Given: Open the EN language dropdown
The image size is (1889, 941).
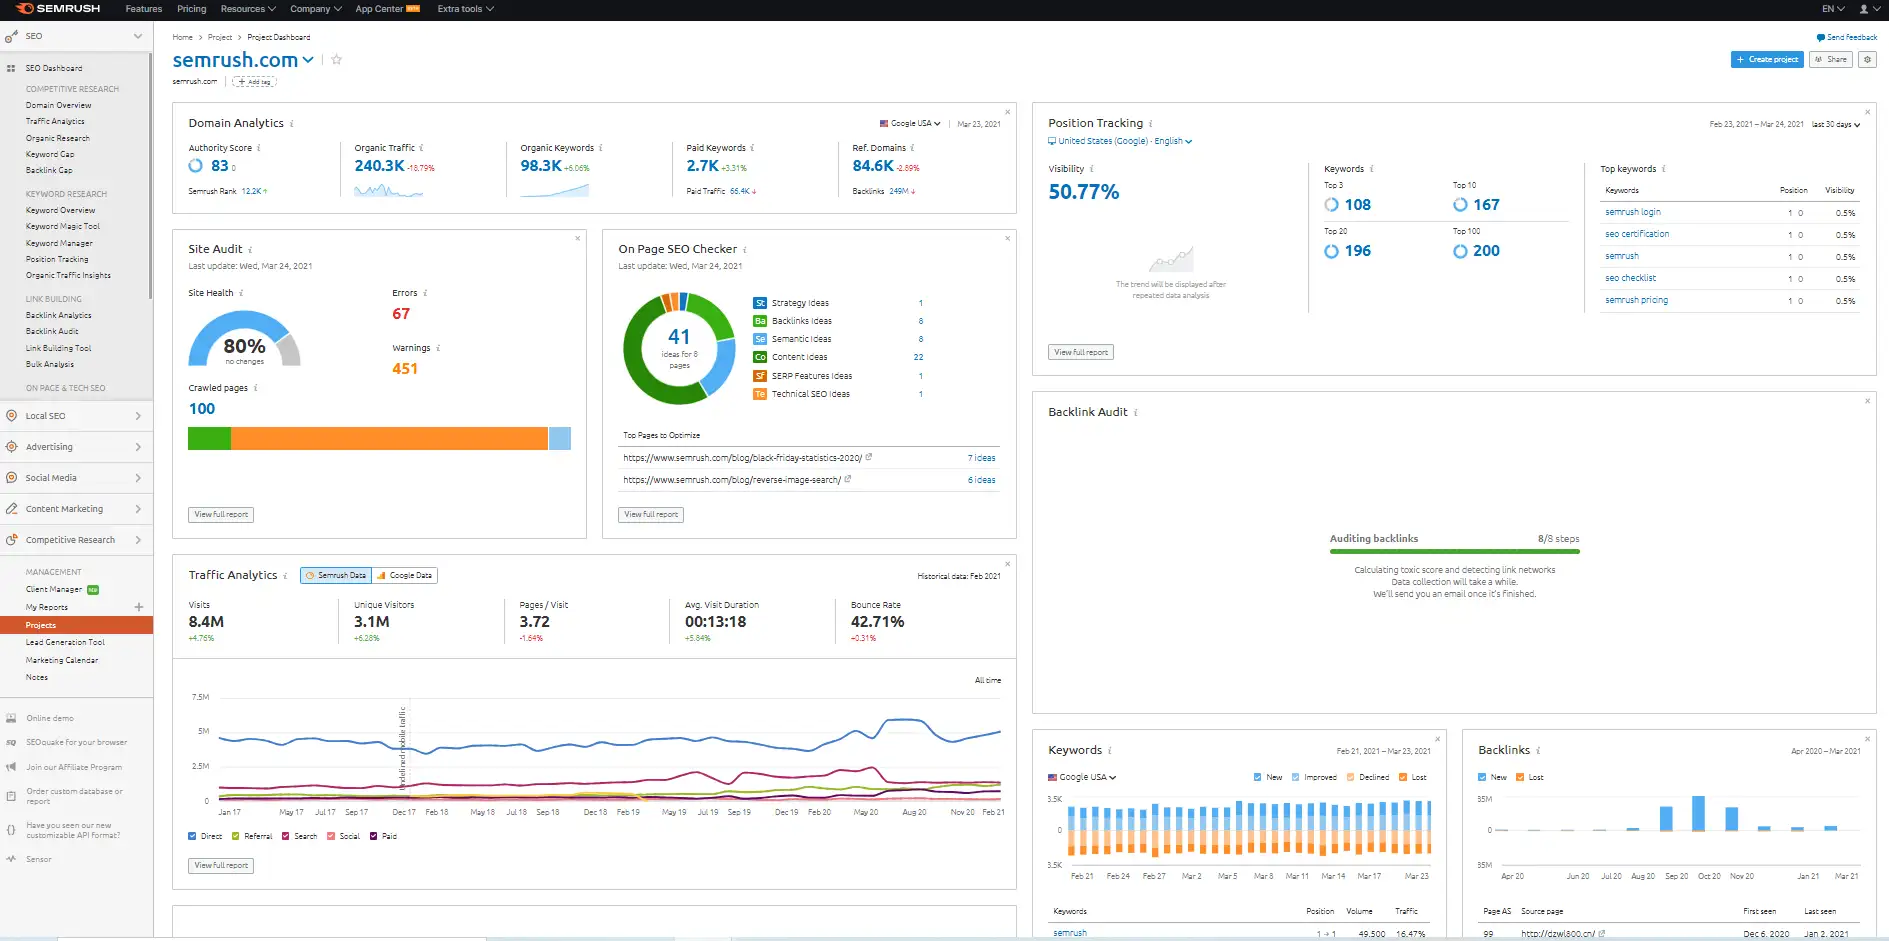Looking at the screenshot, I should (1833, 9).
